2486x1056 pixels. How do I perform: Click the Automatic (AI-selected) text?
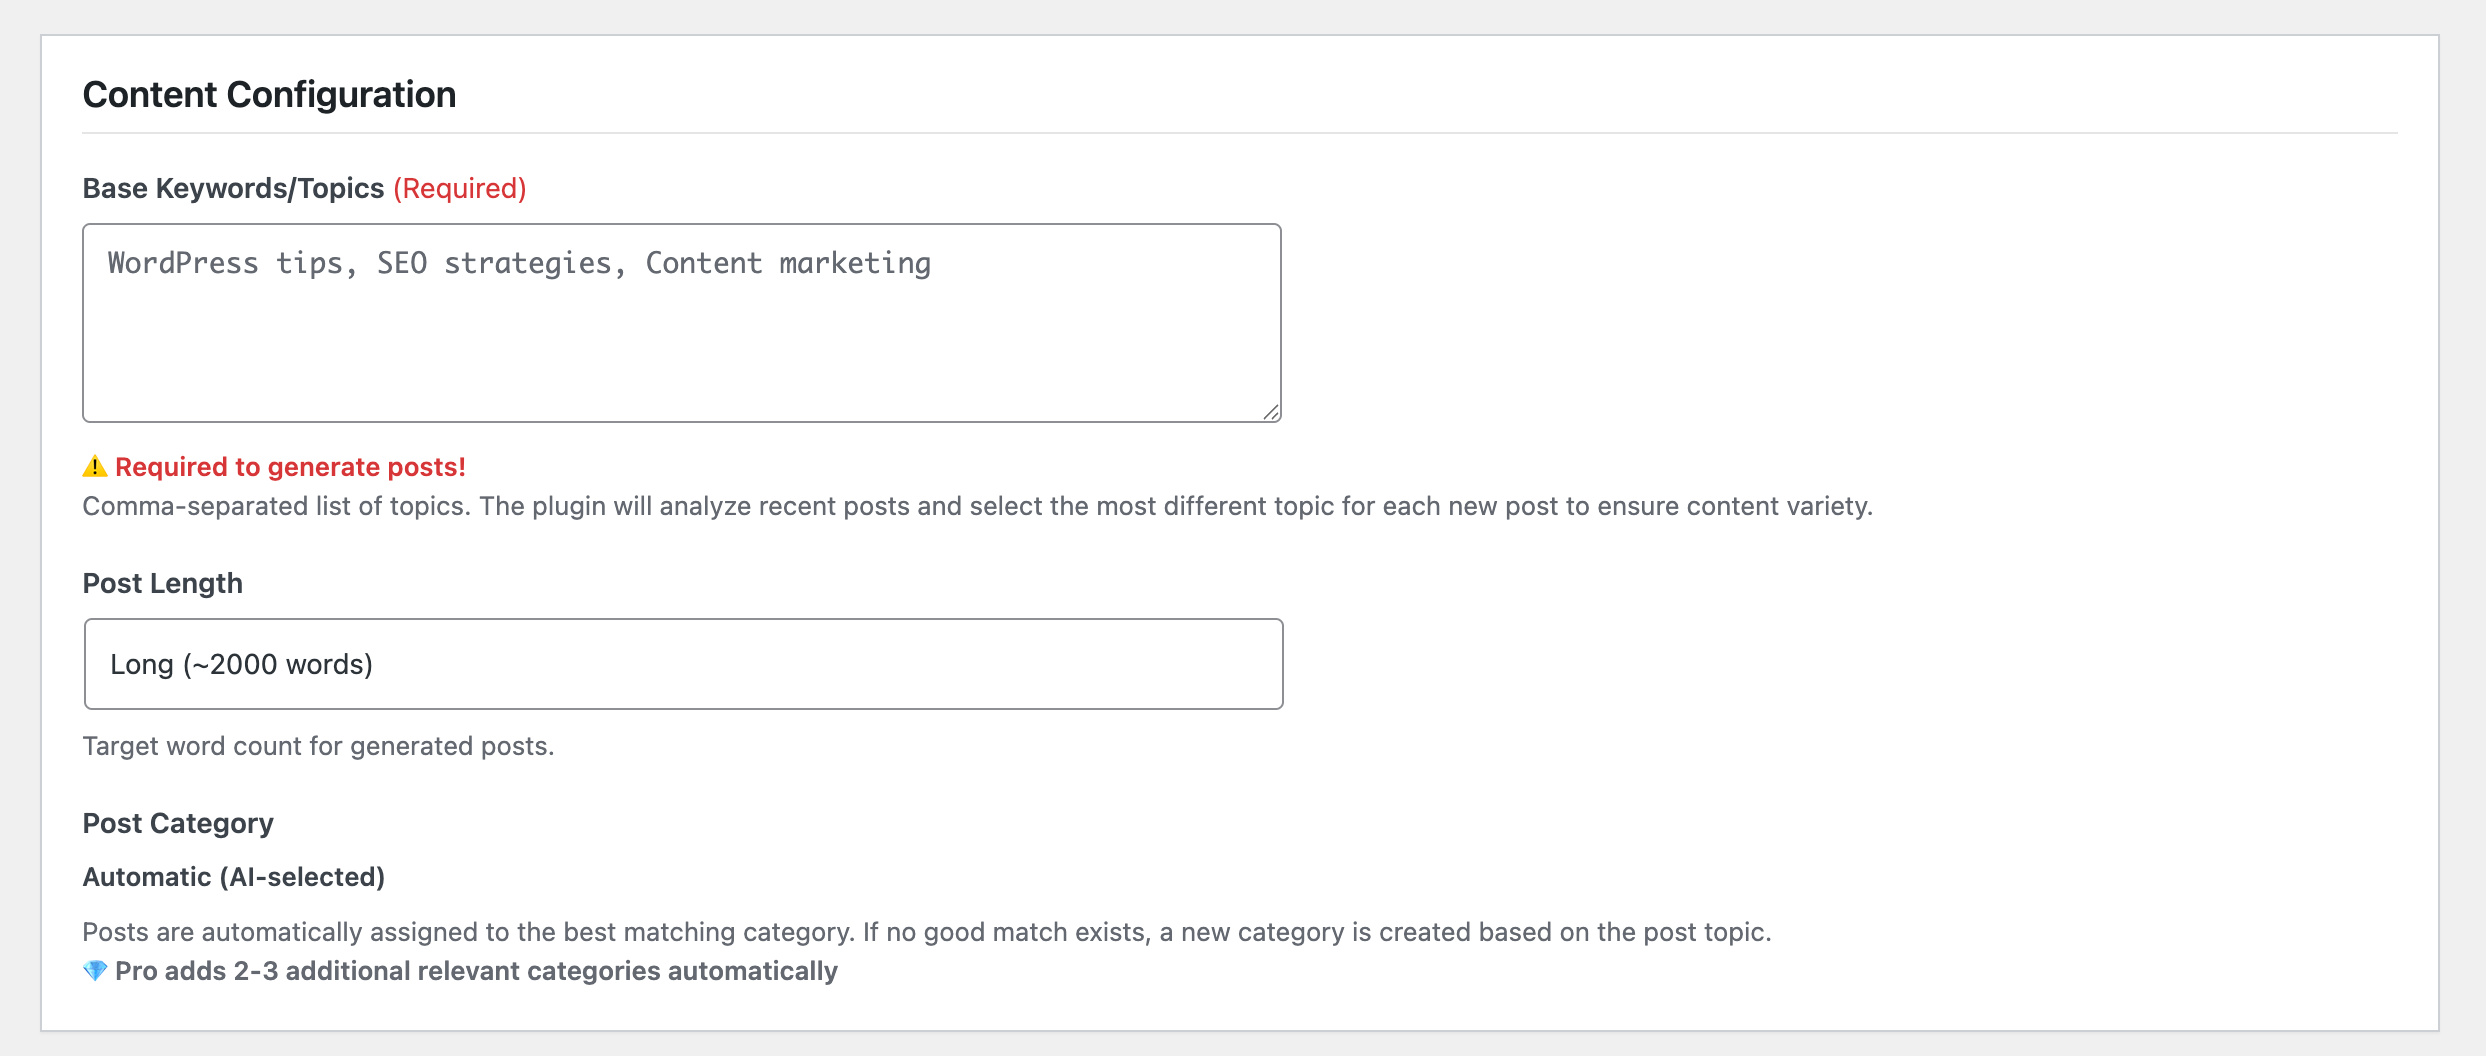coord(234,877)
